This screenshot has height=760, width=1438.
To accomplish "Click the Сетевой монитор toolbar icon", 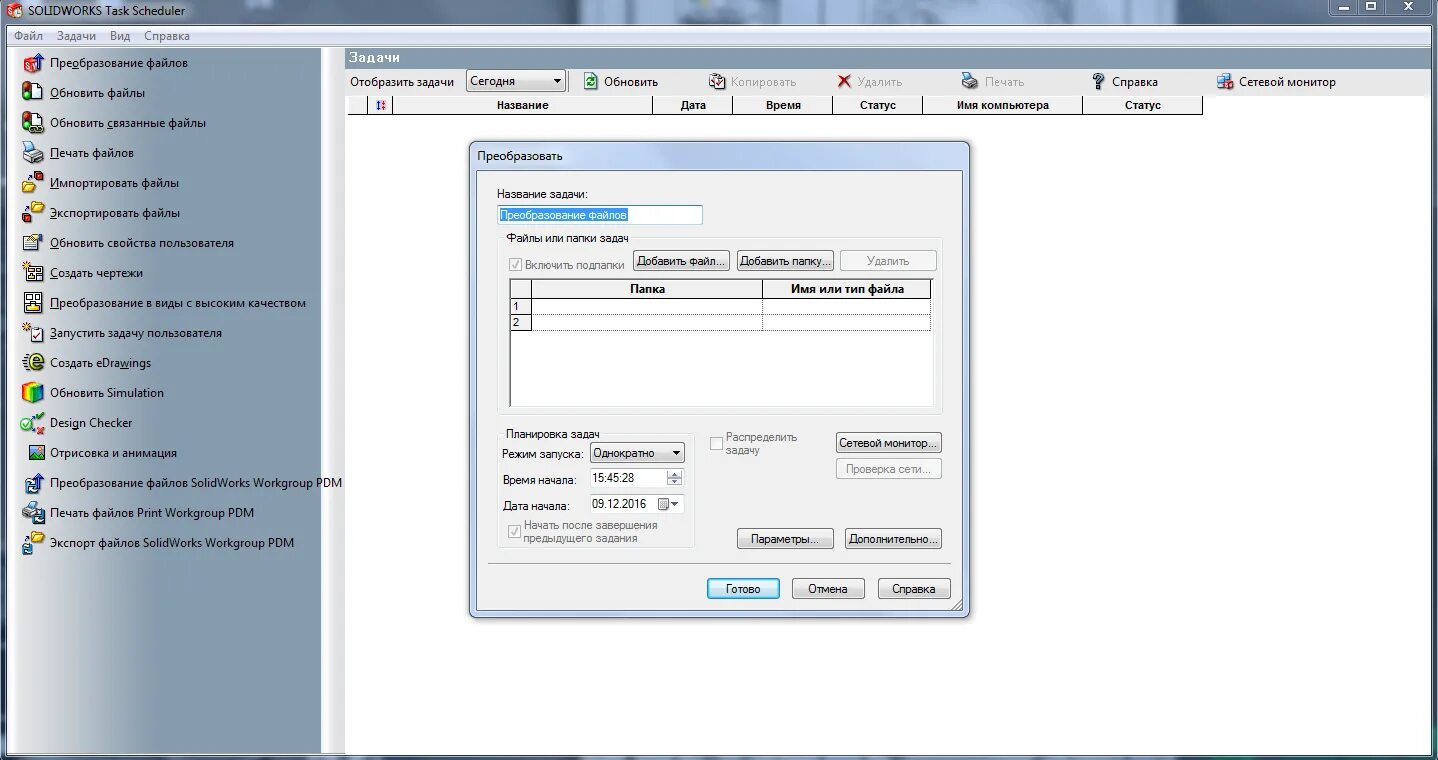I will (x=1225, y=82).
